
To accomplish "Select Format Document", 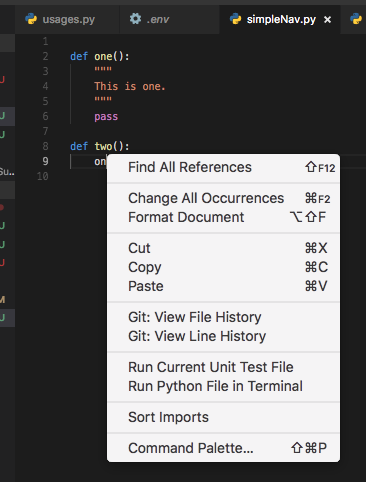I will [x=223, y=217].
